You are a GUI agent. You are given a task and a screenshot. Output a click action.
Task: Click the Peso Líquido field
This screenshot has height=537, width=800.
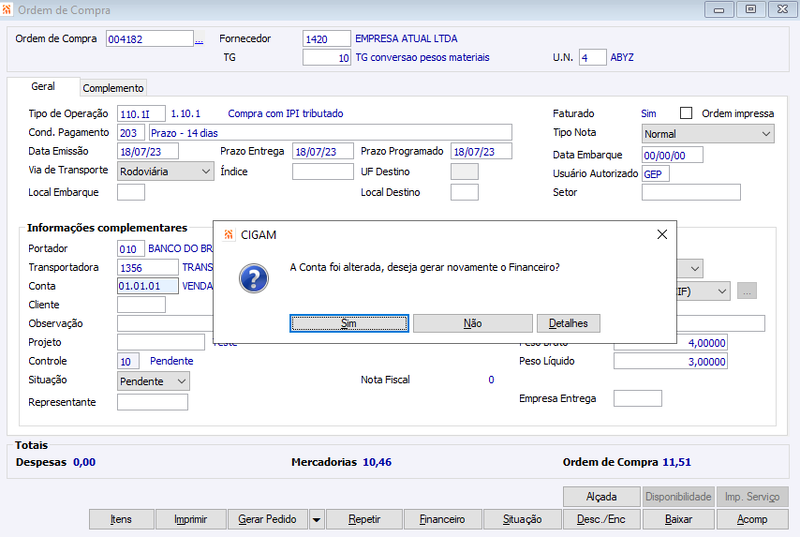tap(670, 361)
